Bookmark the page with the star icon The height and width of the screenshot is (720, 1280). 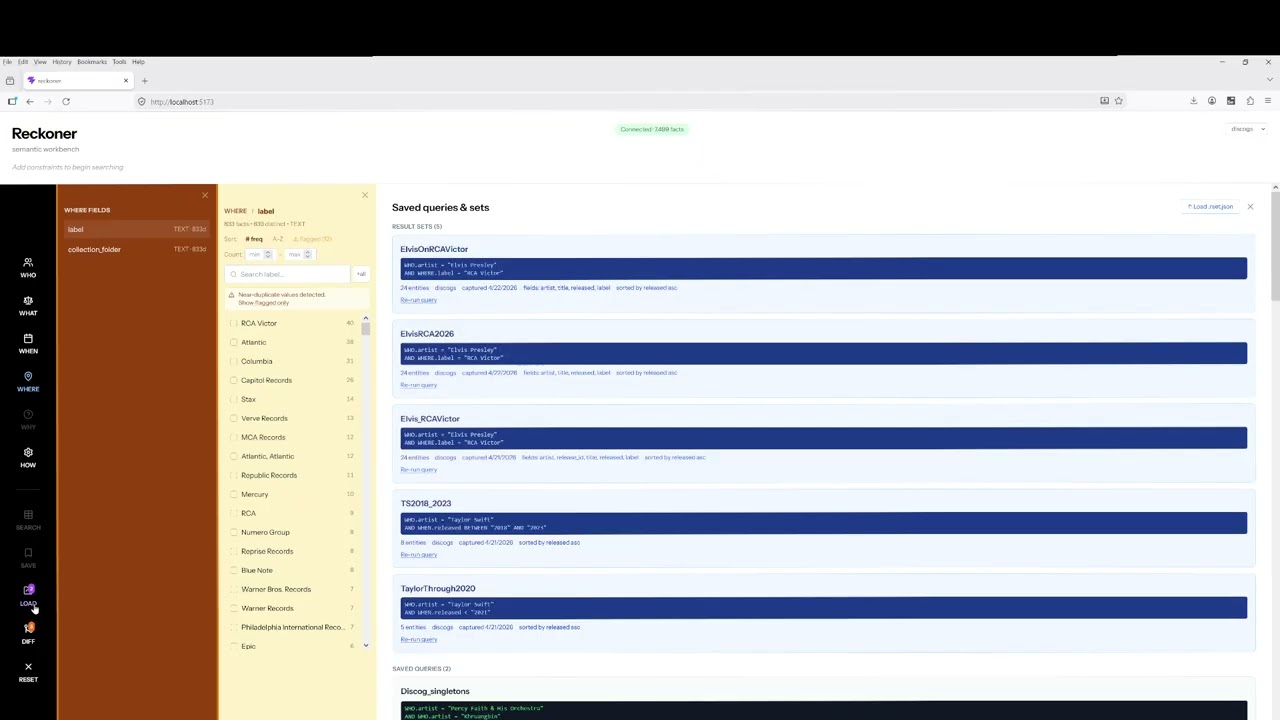pos(1119,101)
